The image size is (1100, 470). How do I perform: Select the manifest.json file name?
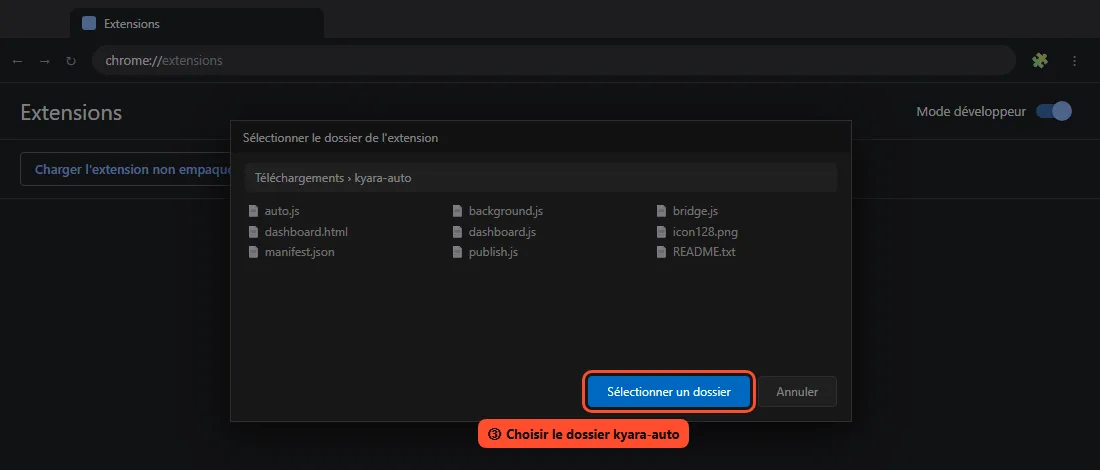tap(300, 252)
